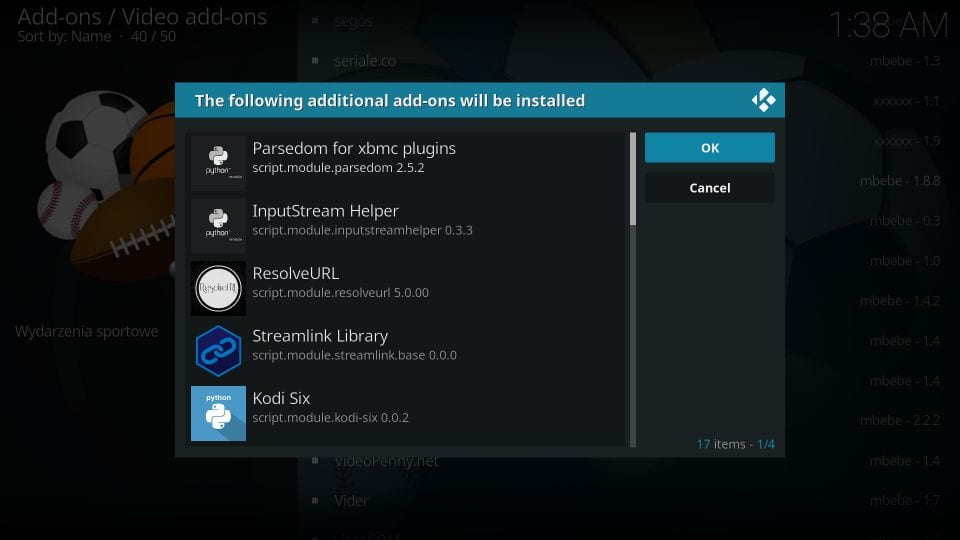Click 'script.module.streamlink.base 0.0.0' text
960x540 pixels.
coord(354,355)
